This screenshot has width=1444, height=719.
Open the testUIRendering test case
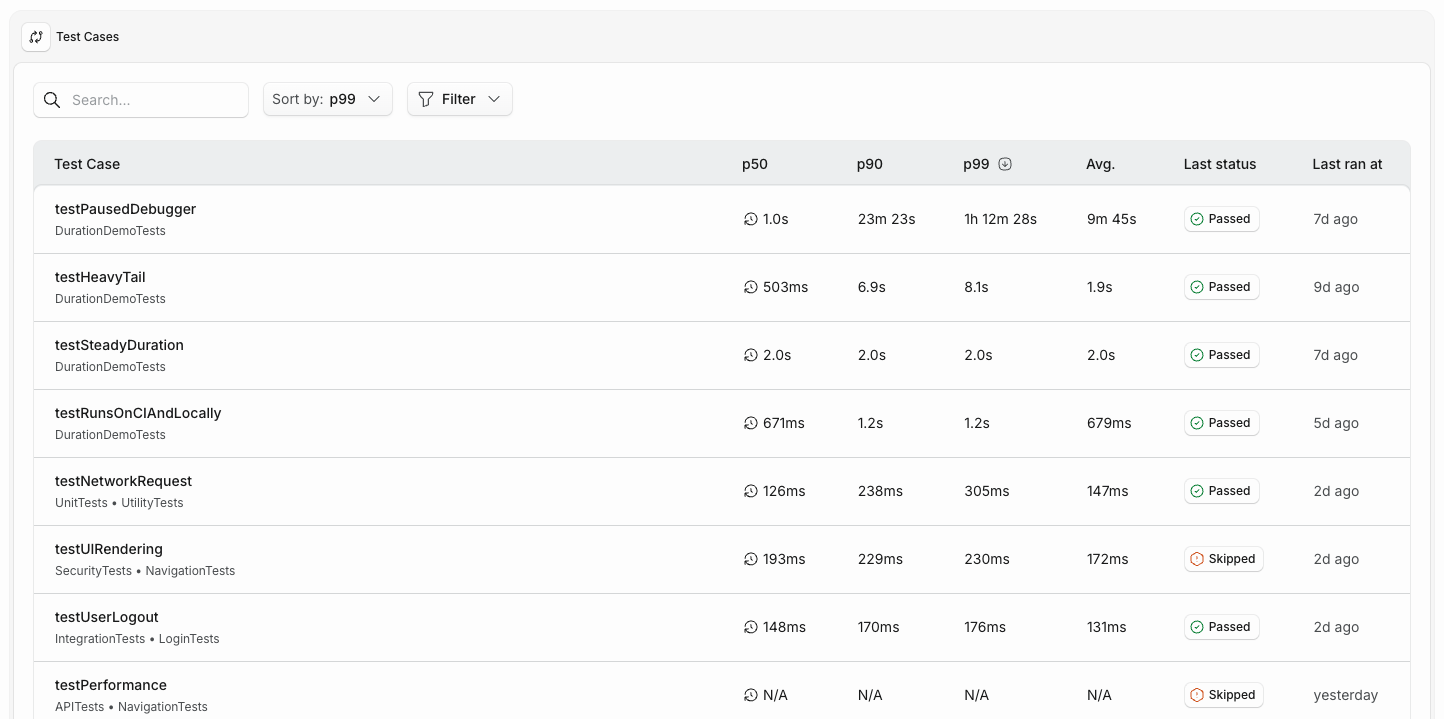coord(109,549)
